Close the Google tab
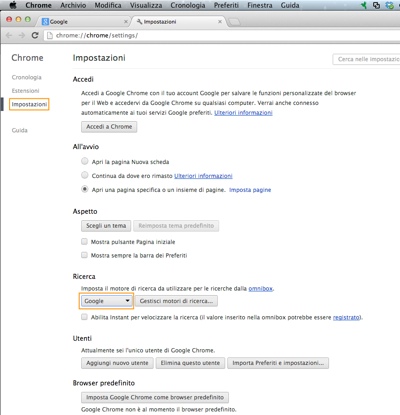This screenshot has height=415, width=400. [126, 22]
